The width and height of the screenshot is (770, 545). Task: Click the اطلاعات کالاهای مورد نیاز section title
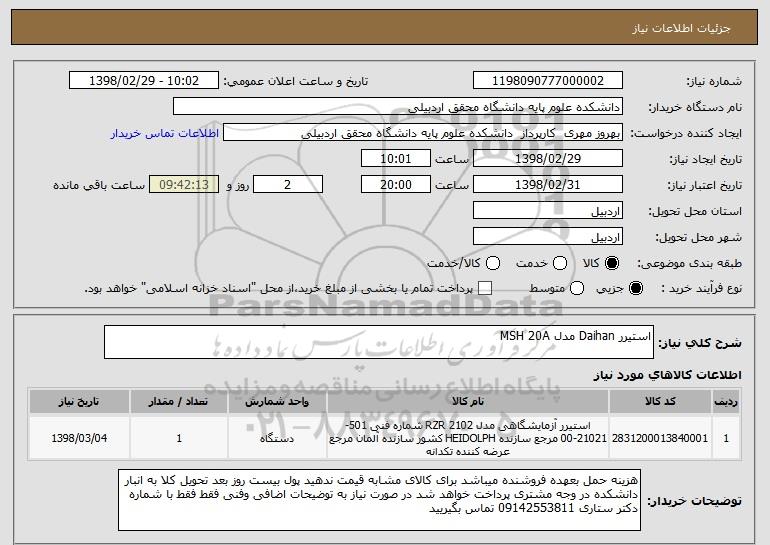667,375
